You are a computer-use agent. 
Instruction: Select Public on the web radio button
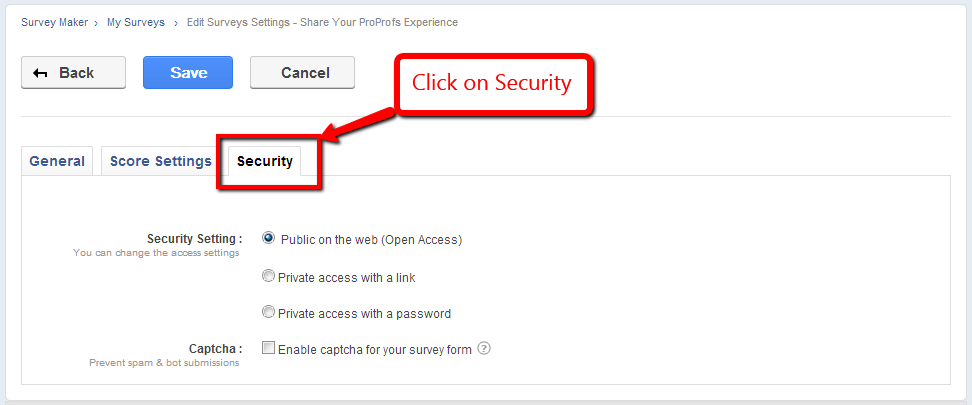pyautogui.click(x=268, y=238)
